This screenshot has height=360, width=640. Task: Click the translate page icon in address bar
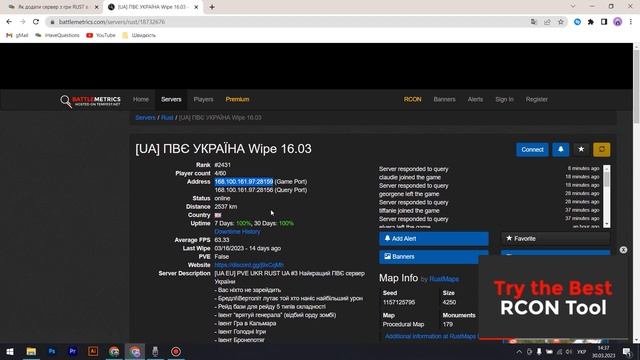click(x=534, y=22)
